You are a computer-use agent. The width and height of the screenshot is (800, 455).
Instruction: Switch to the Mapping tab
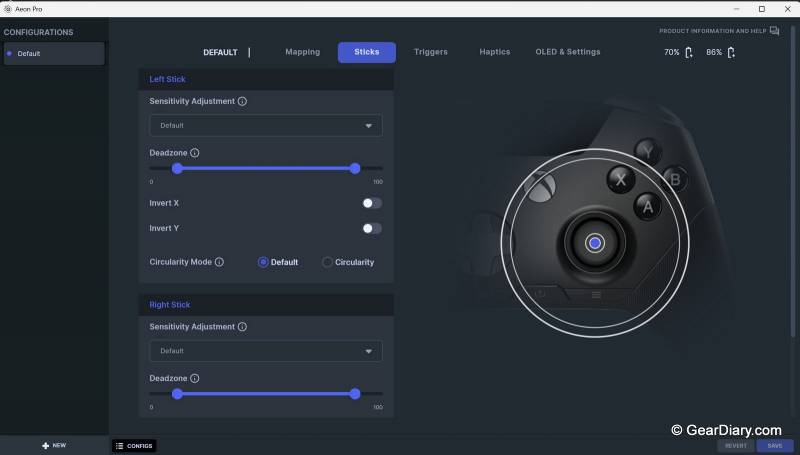click(303, 52)
